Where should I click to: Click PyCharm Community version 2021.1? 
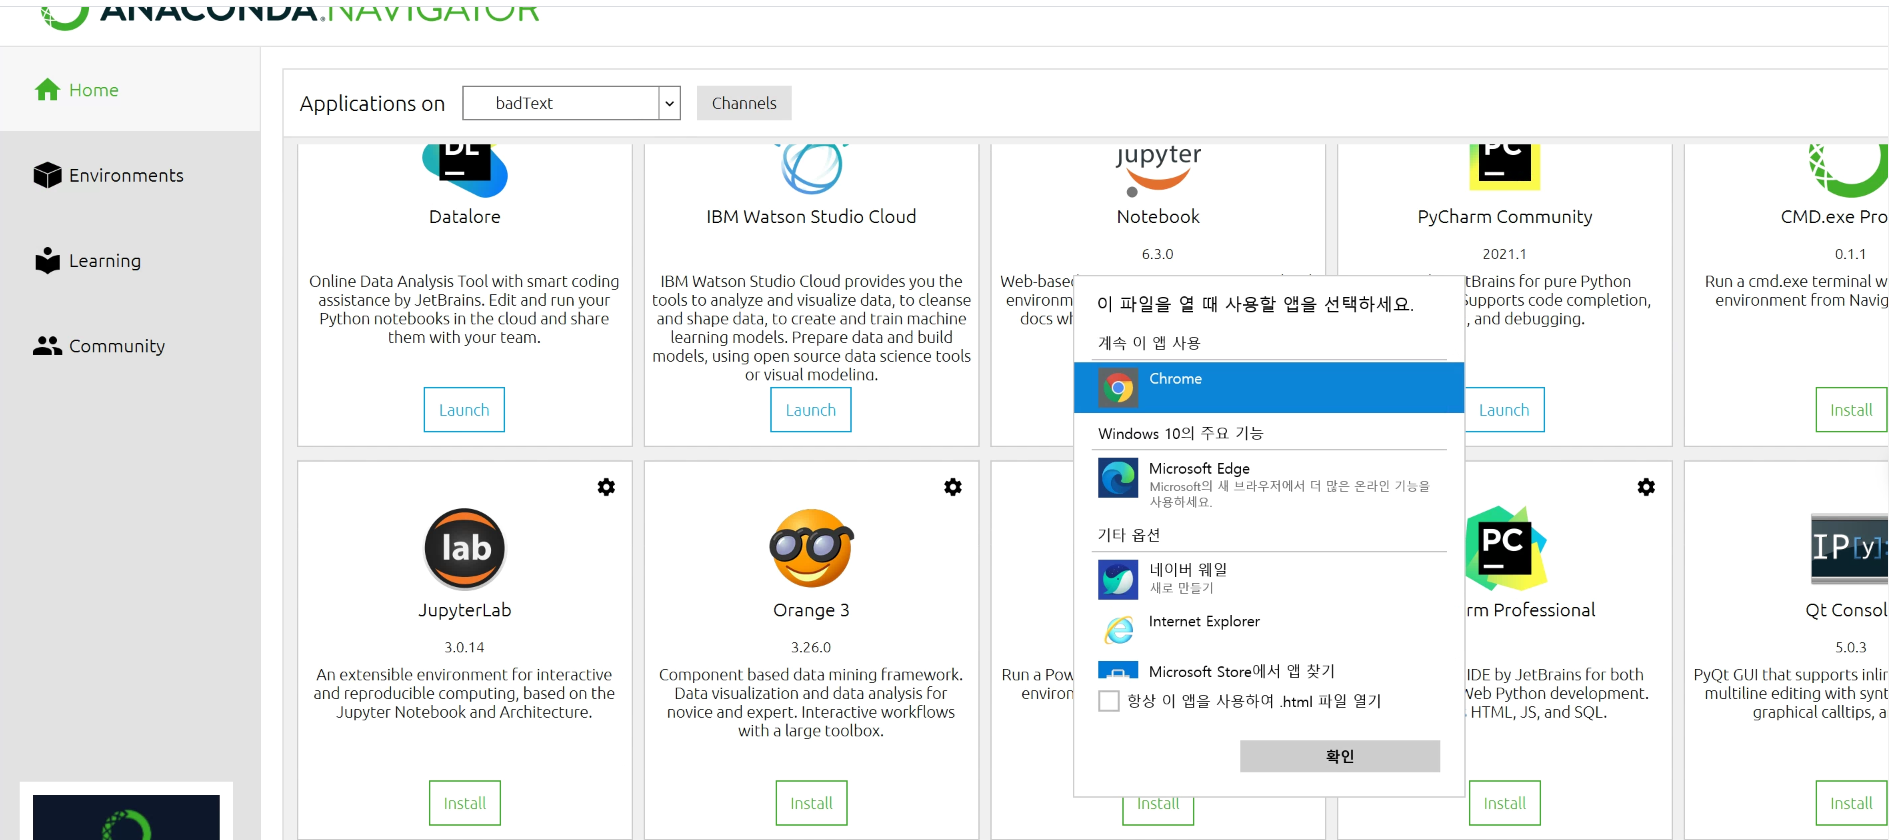pos(1504,254)
